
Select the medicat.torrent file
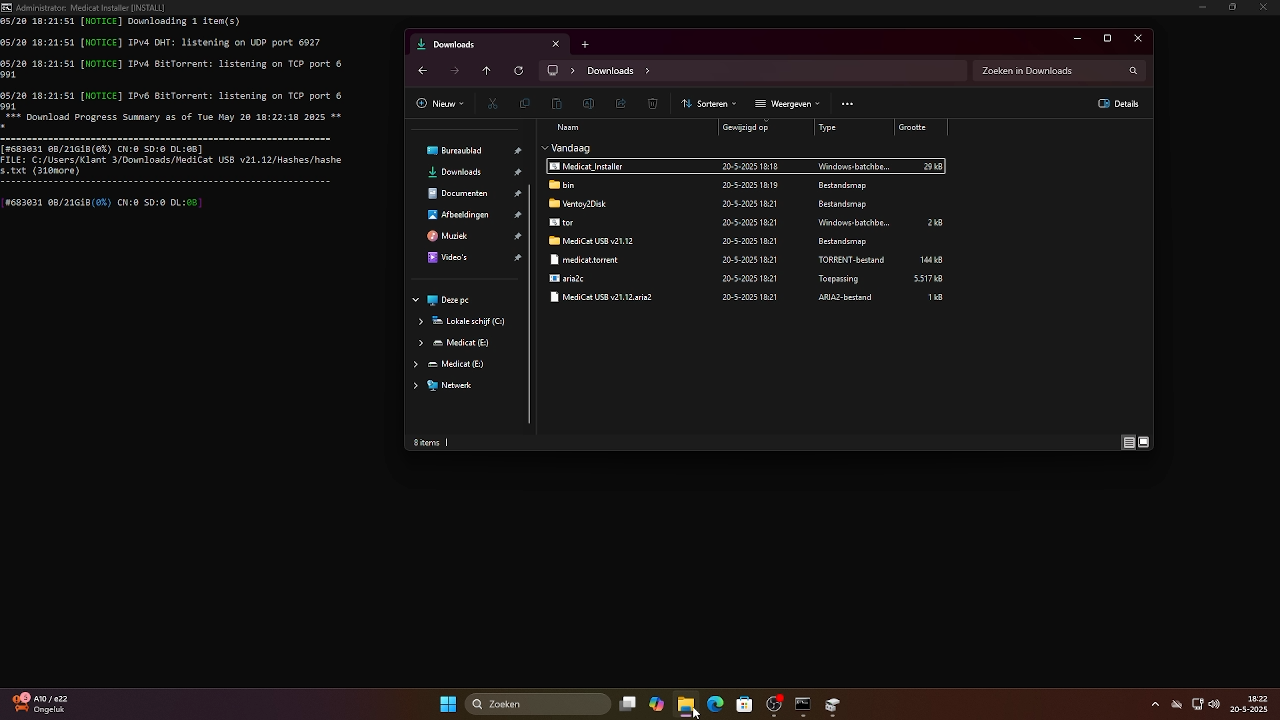[x=745, y=260]
